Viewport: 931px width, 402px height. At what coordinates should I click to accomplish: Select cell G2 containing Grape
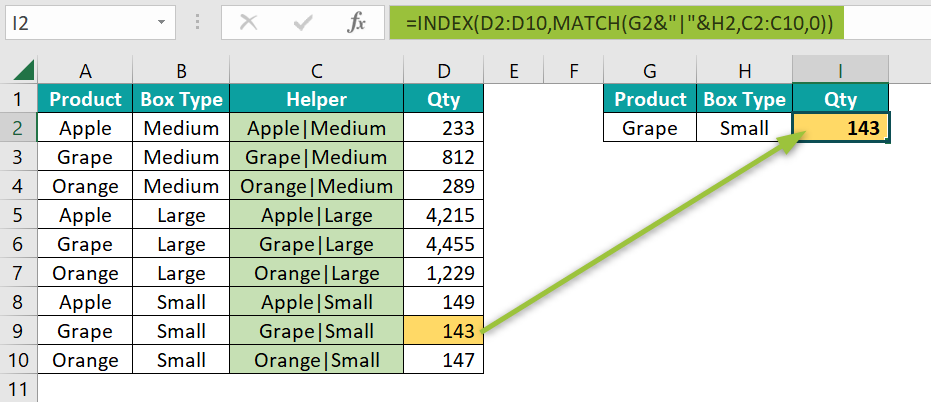click(650, 128)
